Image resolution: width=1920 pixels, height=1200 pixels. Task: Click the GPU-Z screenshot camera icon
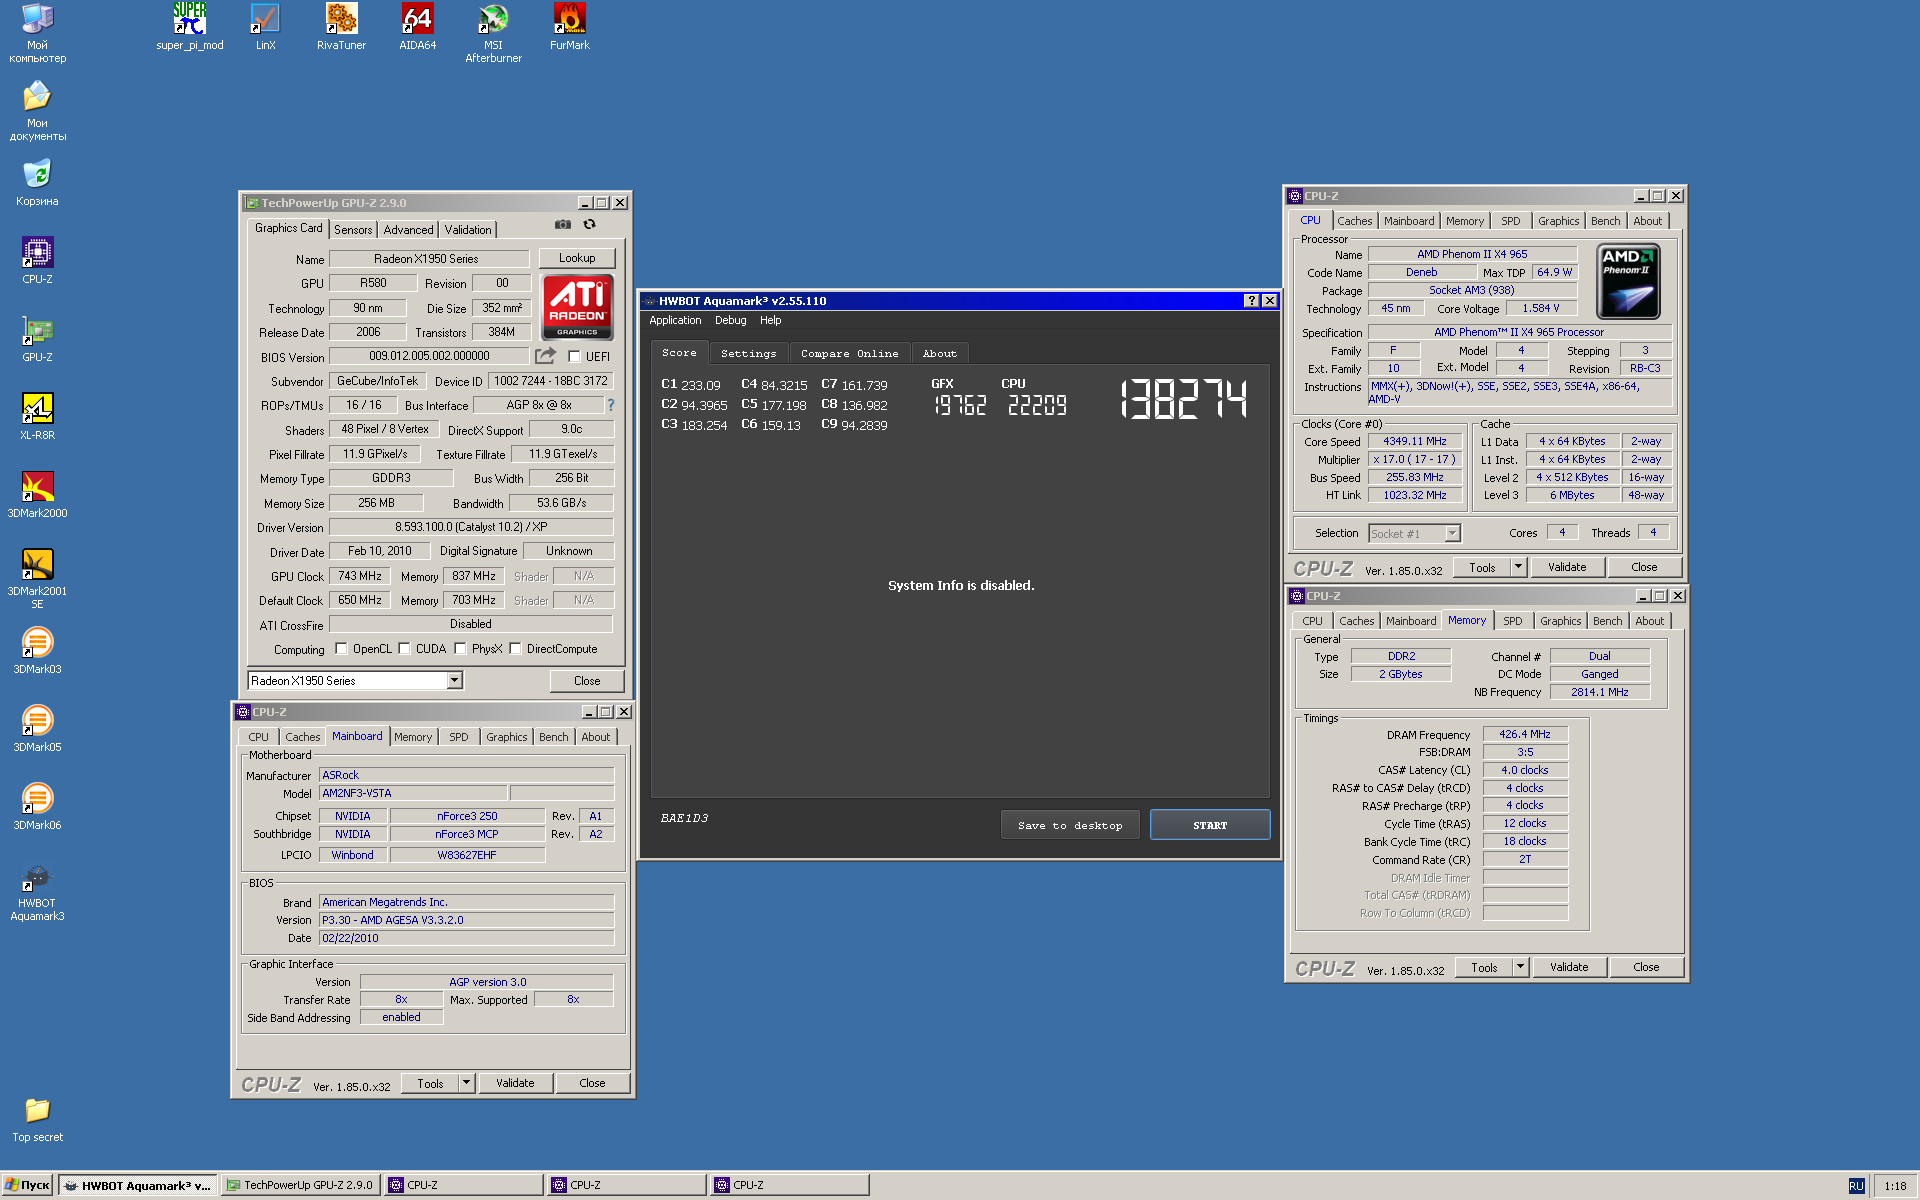[x=563, y=224]
